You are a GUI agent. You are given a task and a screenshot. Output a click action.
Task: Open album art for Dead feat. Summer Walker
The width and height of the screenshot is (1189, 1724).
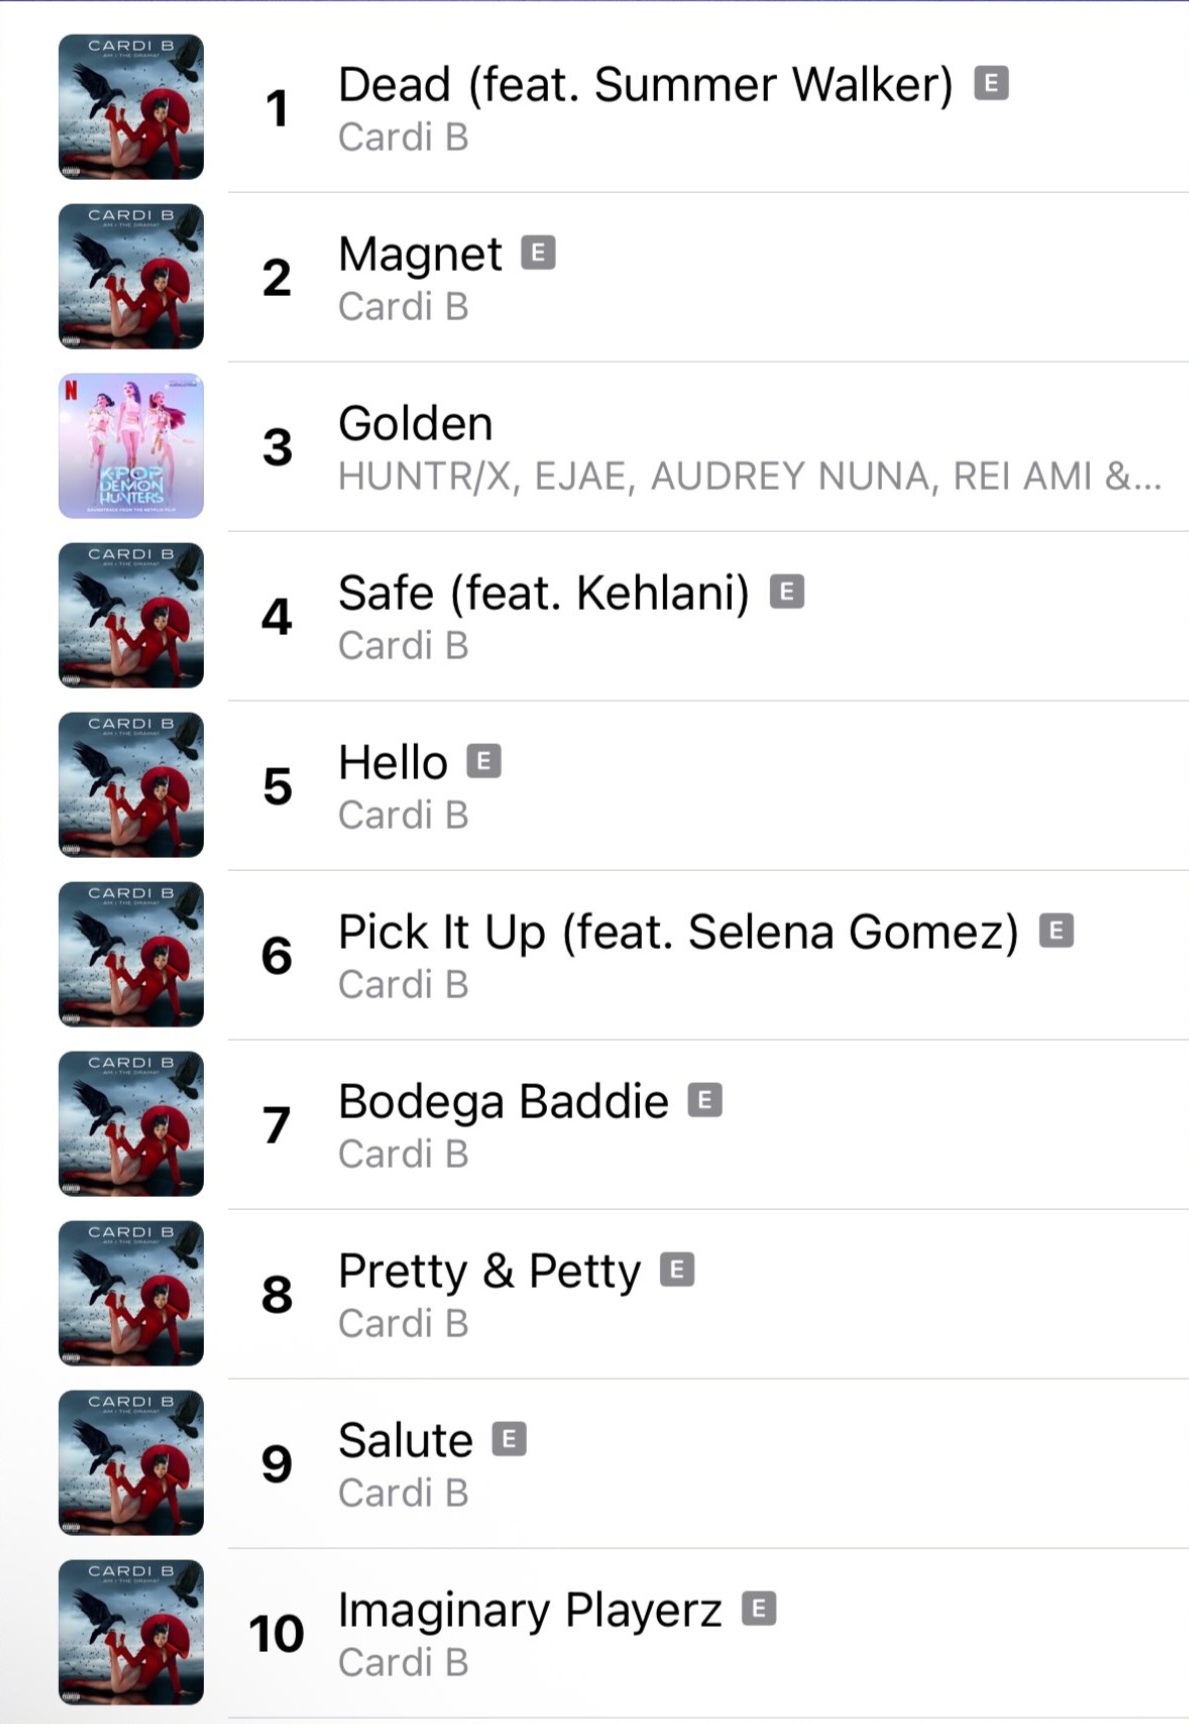click(131, 107)
